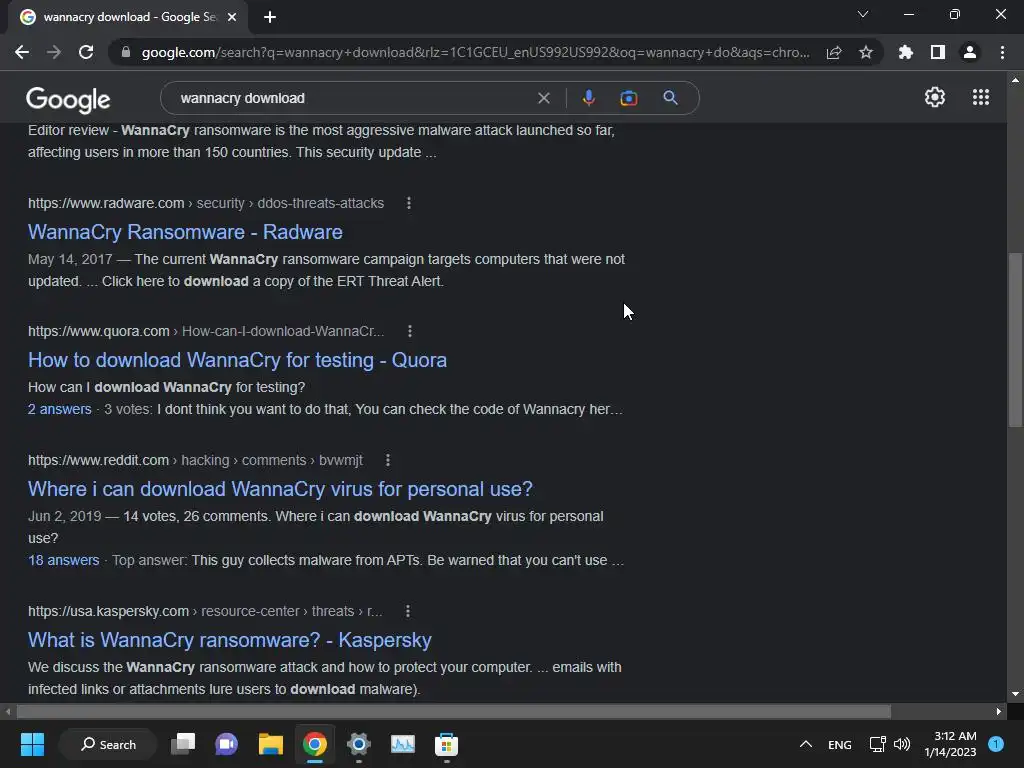Click the 18 answers Reddit link
The height and width of the screenshot is (768, 1024).
pyautogui.click(x=63, y=560)
